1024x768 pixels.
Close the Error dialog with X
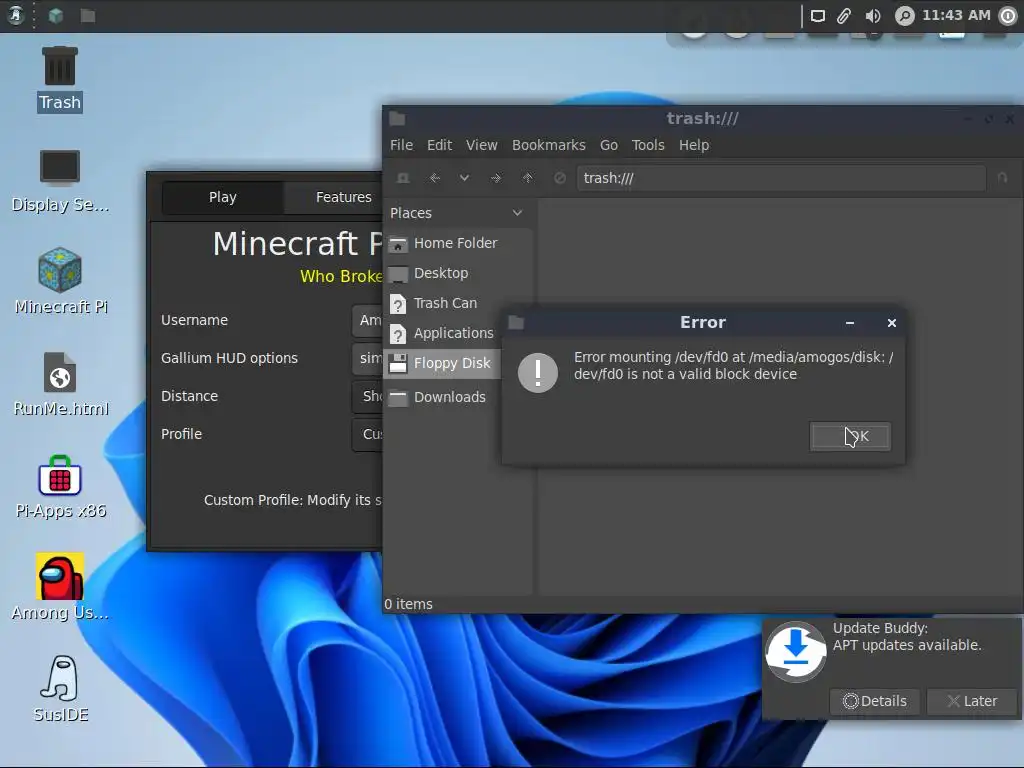point(891,323)
